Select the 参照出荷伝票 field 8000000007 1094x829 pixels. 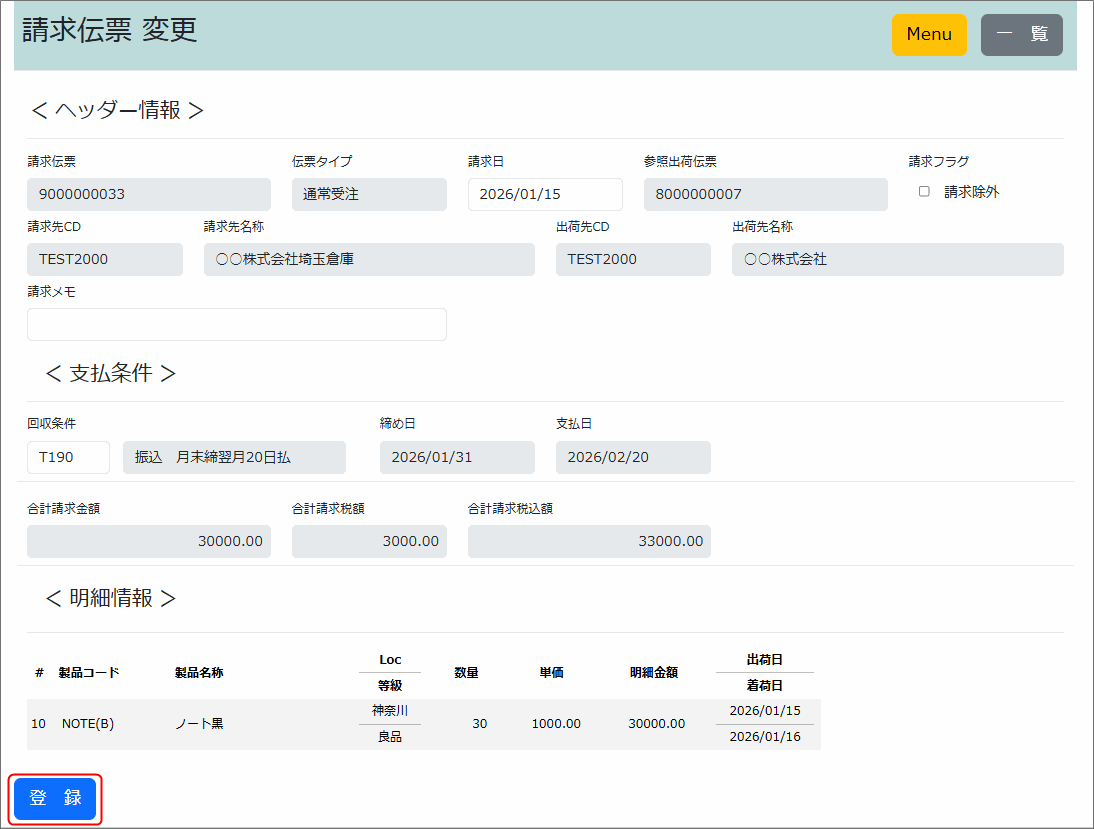[765, 194]
